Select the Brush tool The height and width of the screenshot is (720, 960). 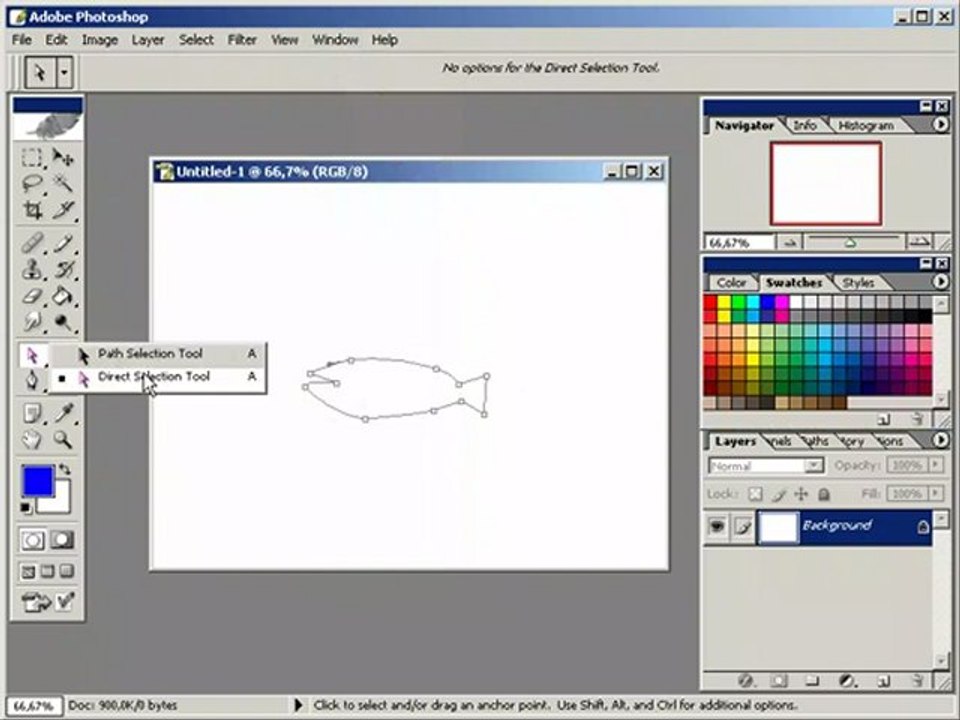(63, 243)
